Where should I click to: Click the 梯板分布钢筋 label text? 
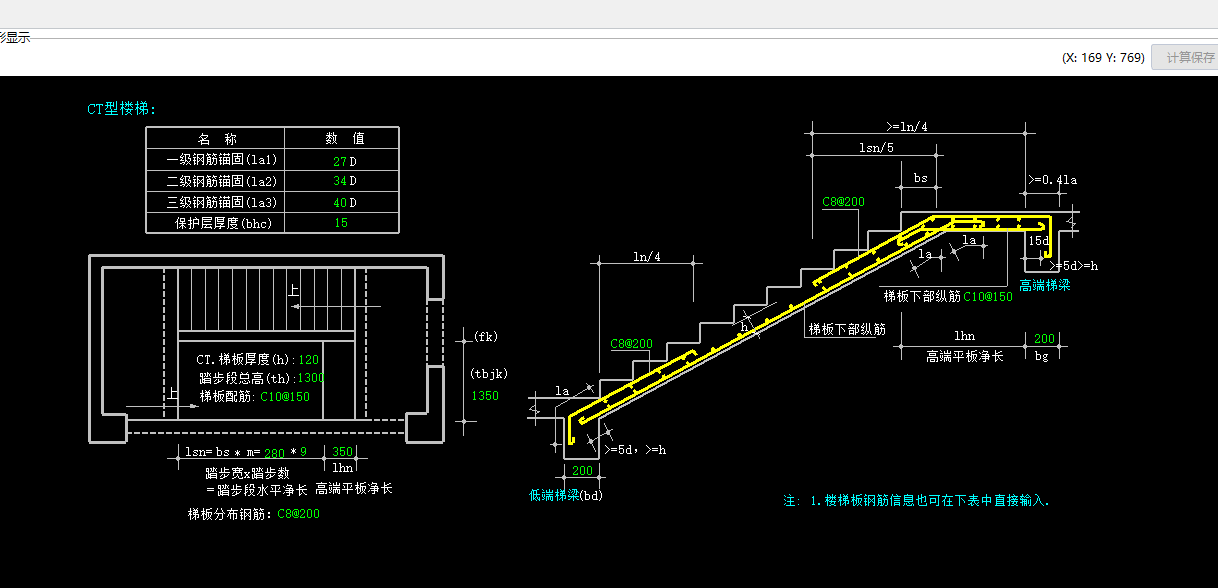[229, 514]
